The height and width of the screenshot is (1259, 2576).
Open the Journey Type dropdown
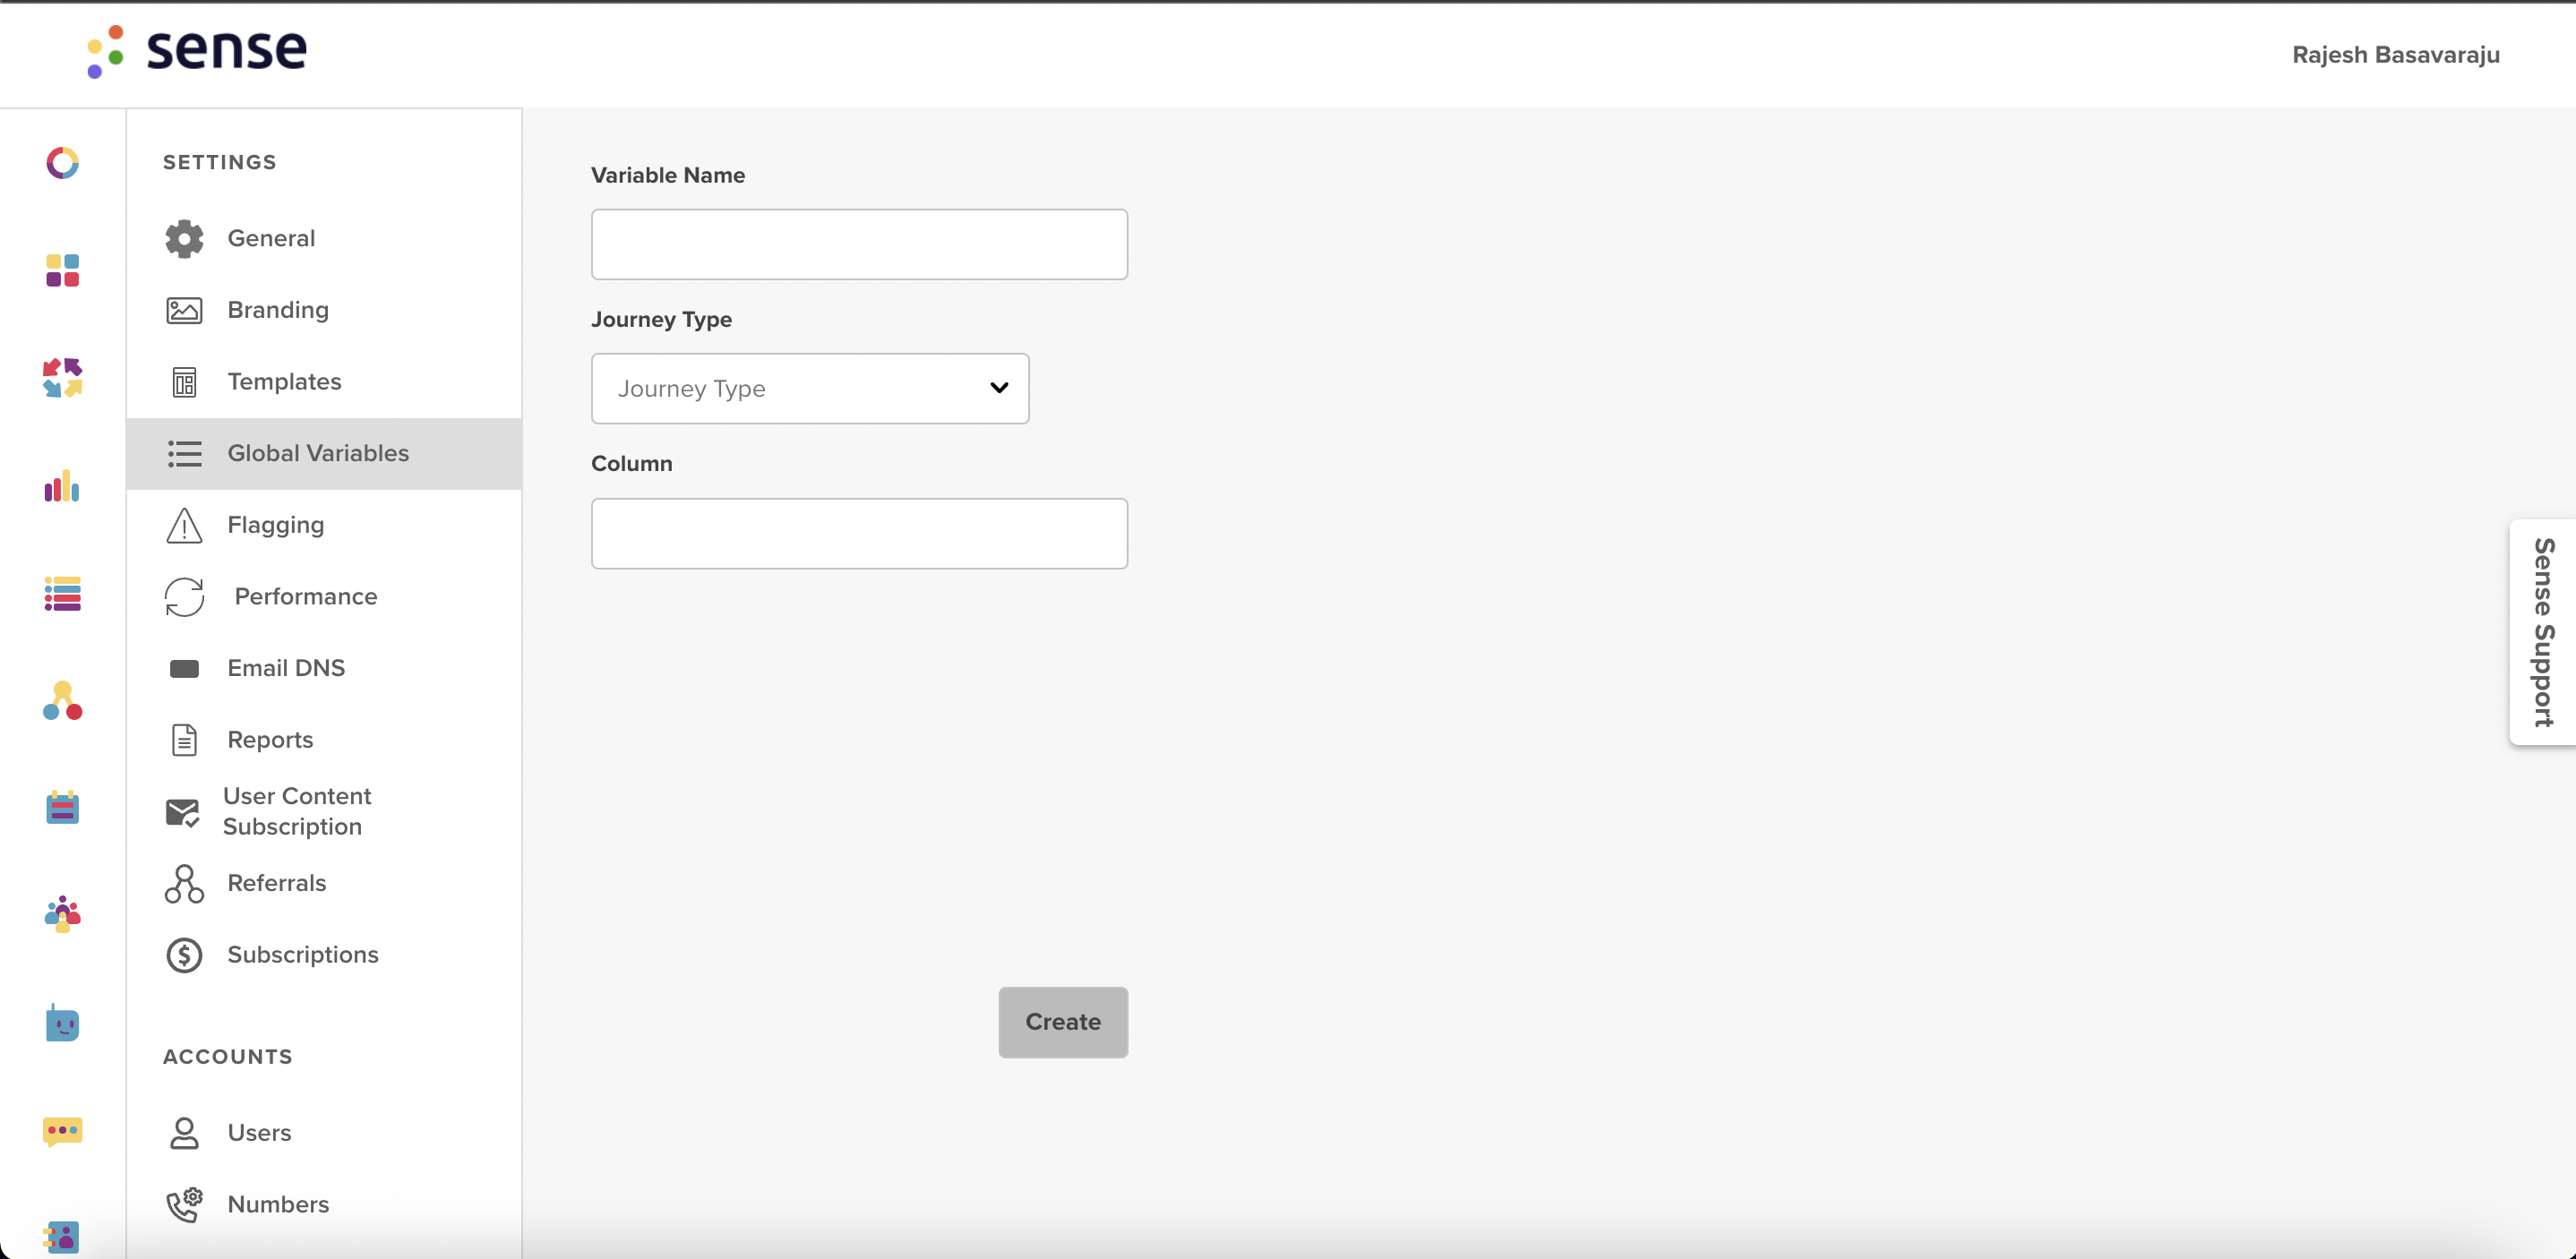(809, 388)
